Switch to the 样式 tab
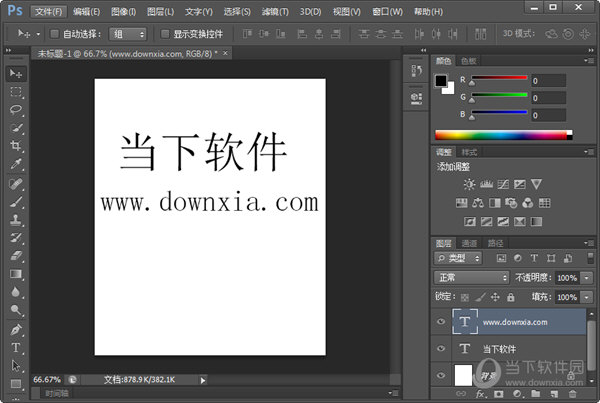Viewport: 600px width, 403px height. 469,152
